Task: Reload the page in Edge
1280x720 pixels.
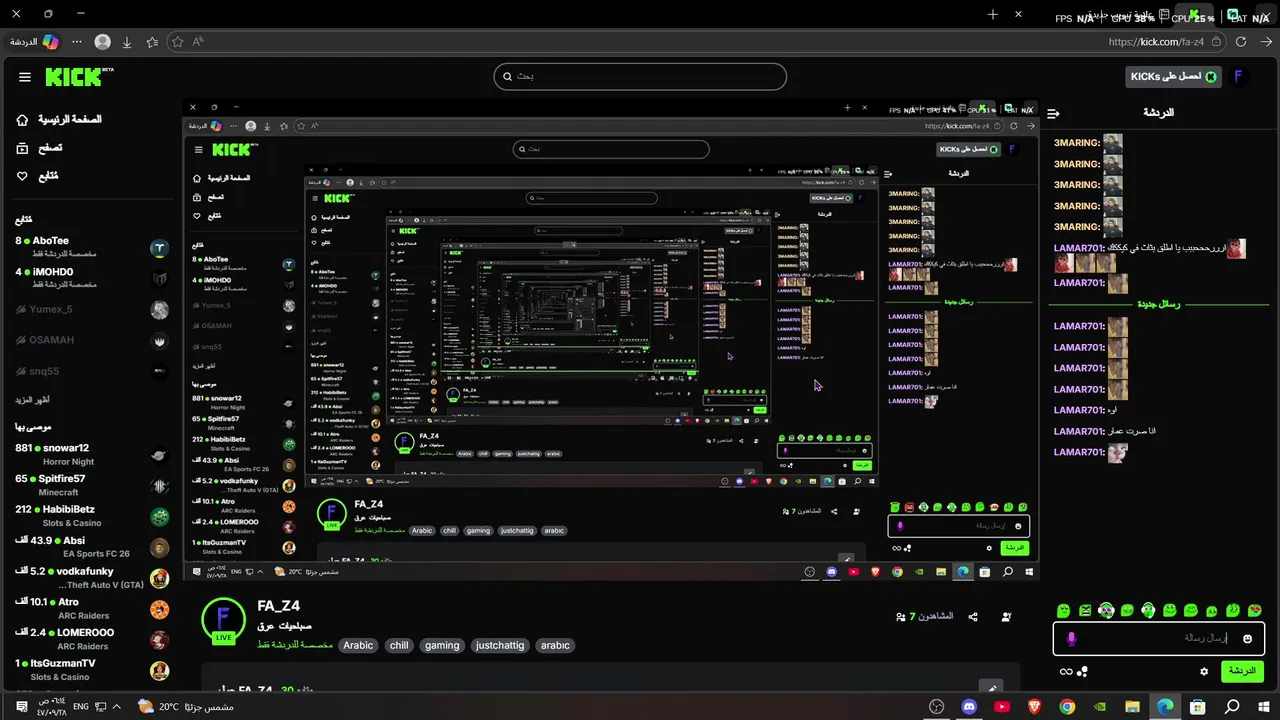Action: tap(1241, 42)
